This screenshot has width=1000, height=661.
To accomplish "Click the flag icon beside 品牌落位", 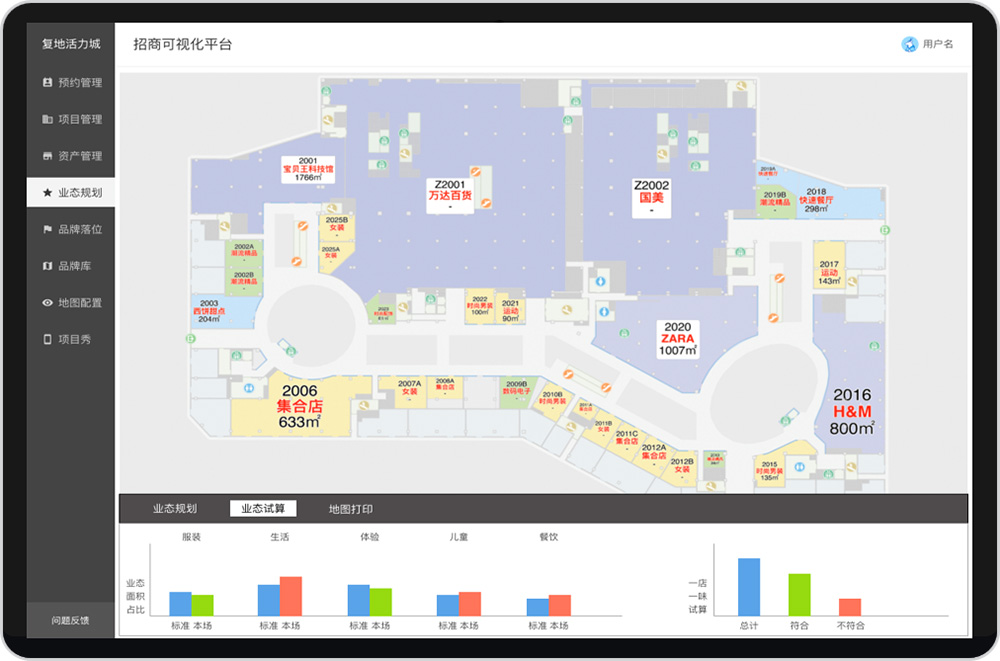I will click(47, 230).
